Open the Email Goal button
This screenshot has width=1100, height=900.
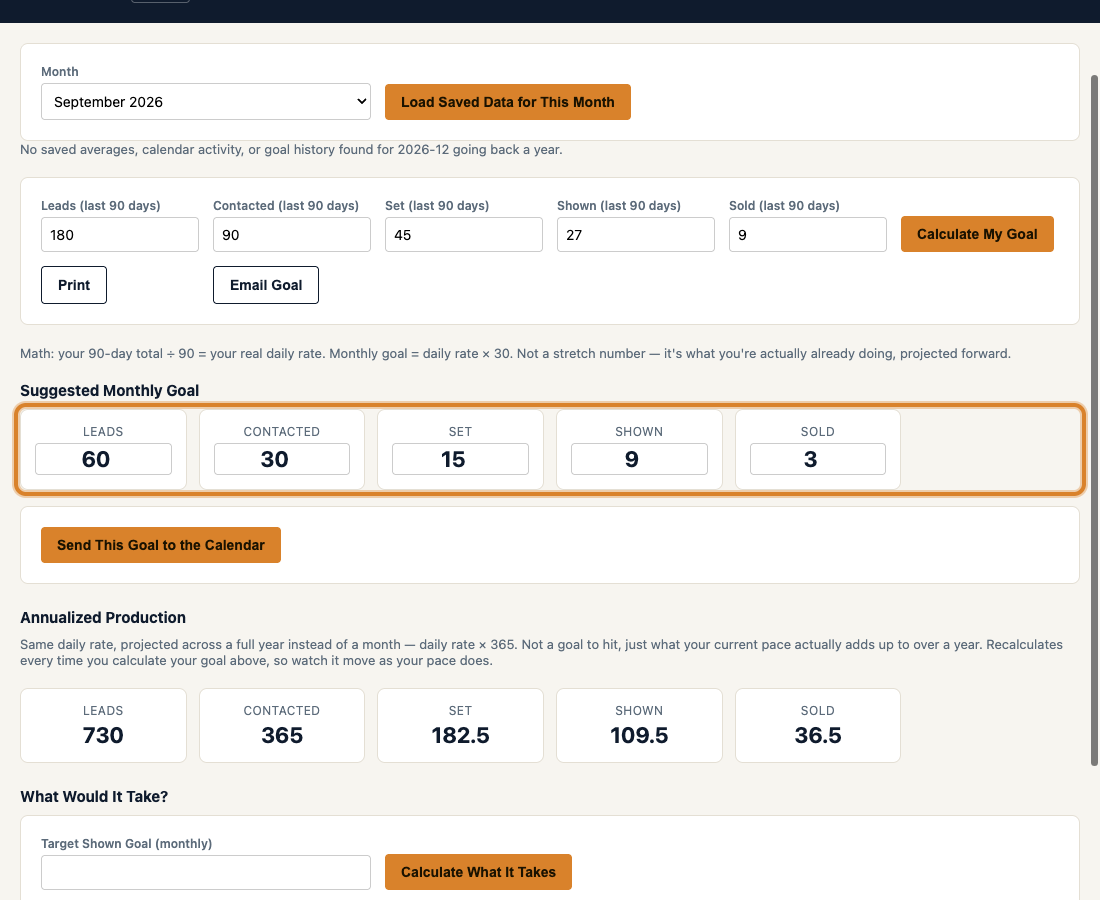coord(266,285)
